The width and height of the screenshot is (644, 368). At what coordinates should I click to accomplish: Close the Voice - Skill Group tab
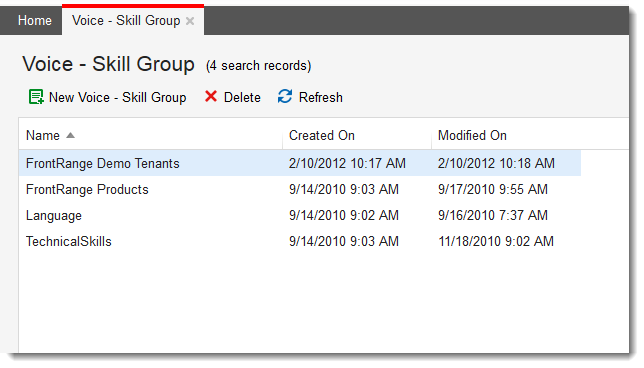190,21
